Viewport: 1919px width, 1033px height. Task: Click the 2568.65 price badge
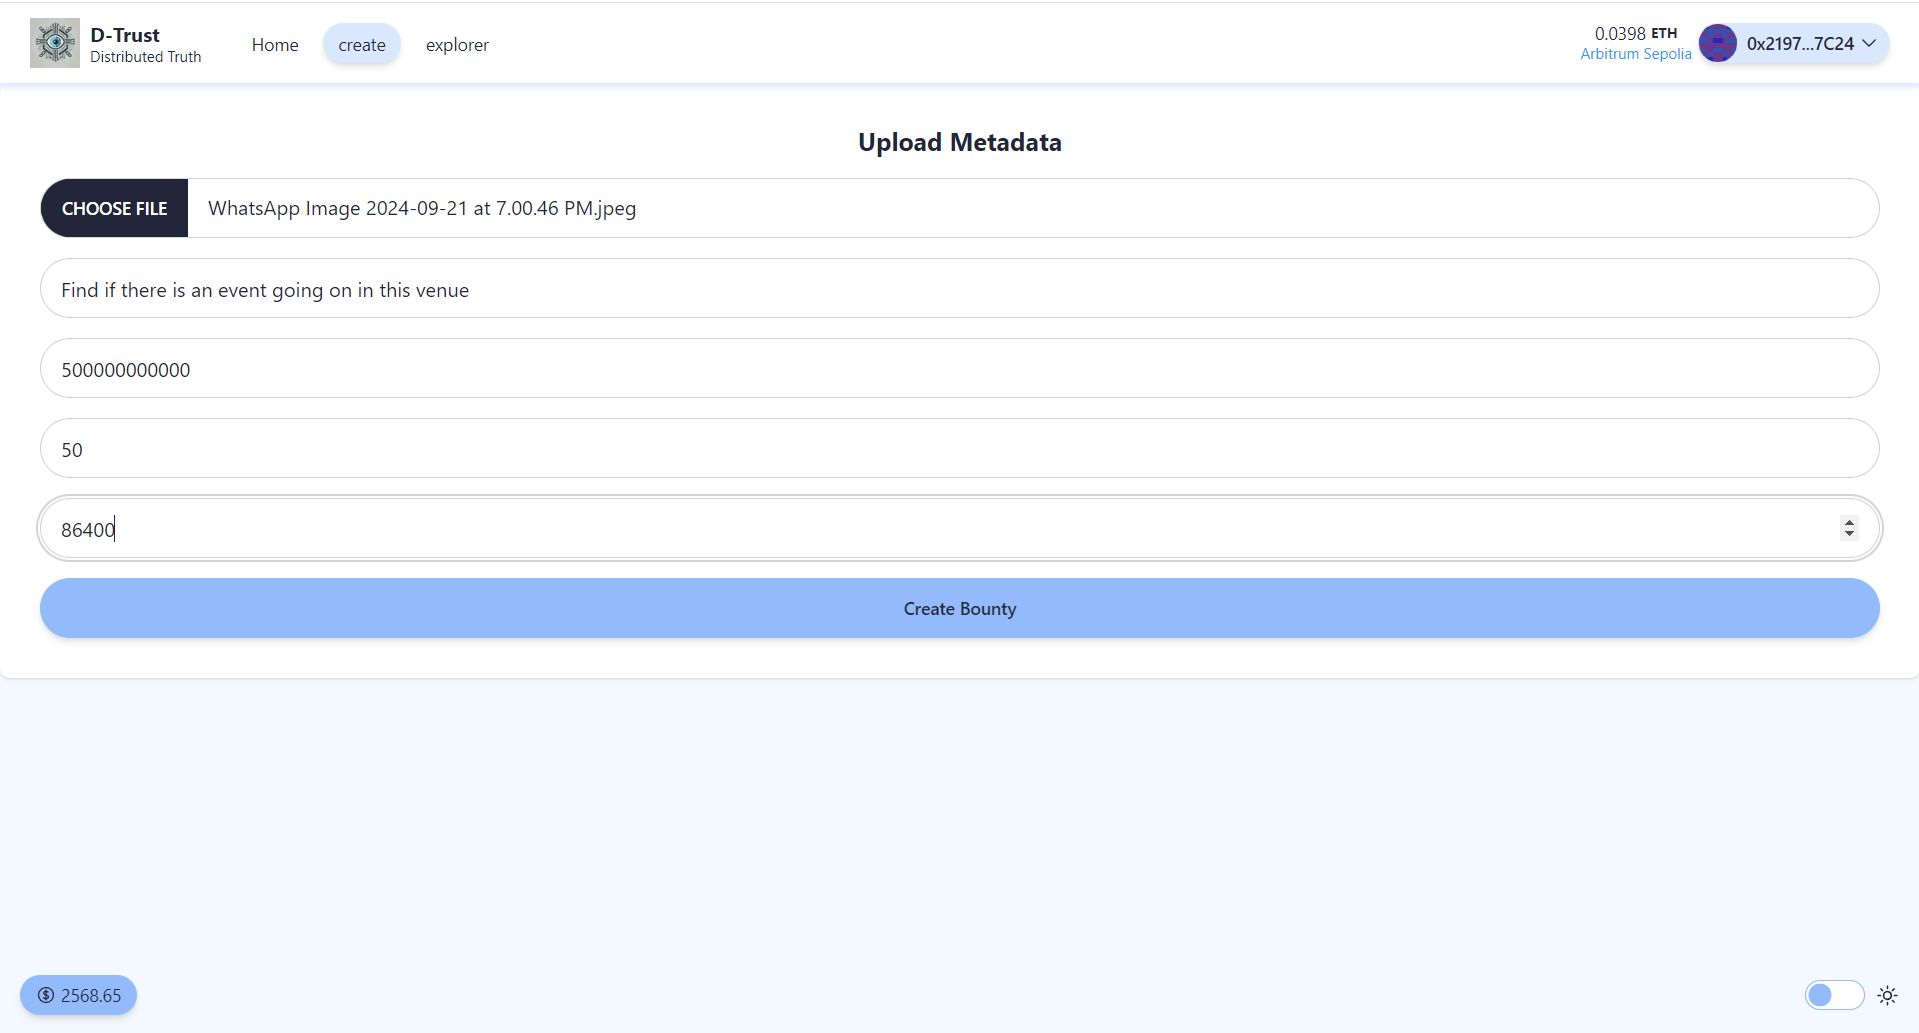click(78, 995)
